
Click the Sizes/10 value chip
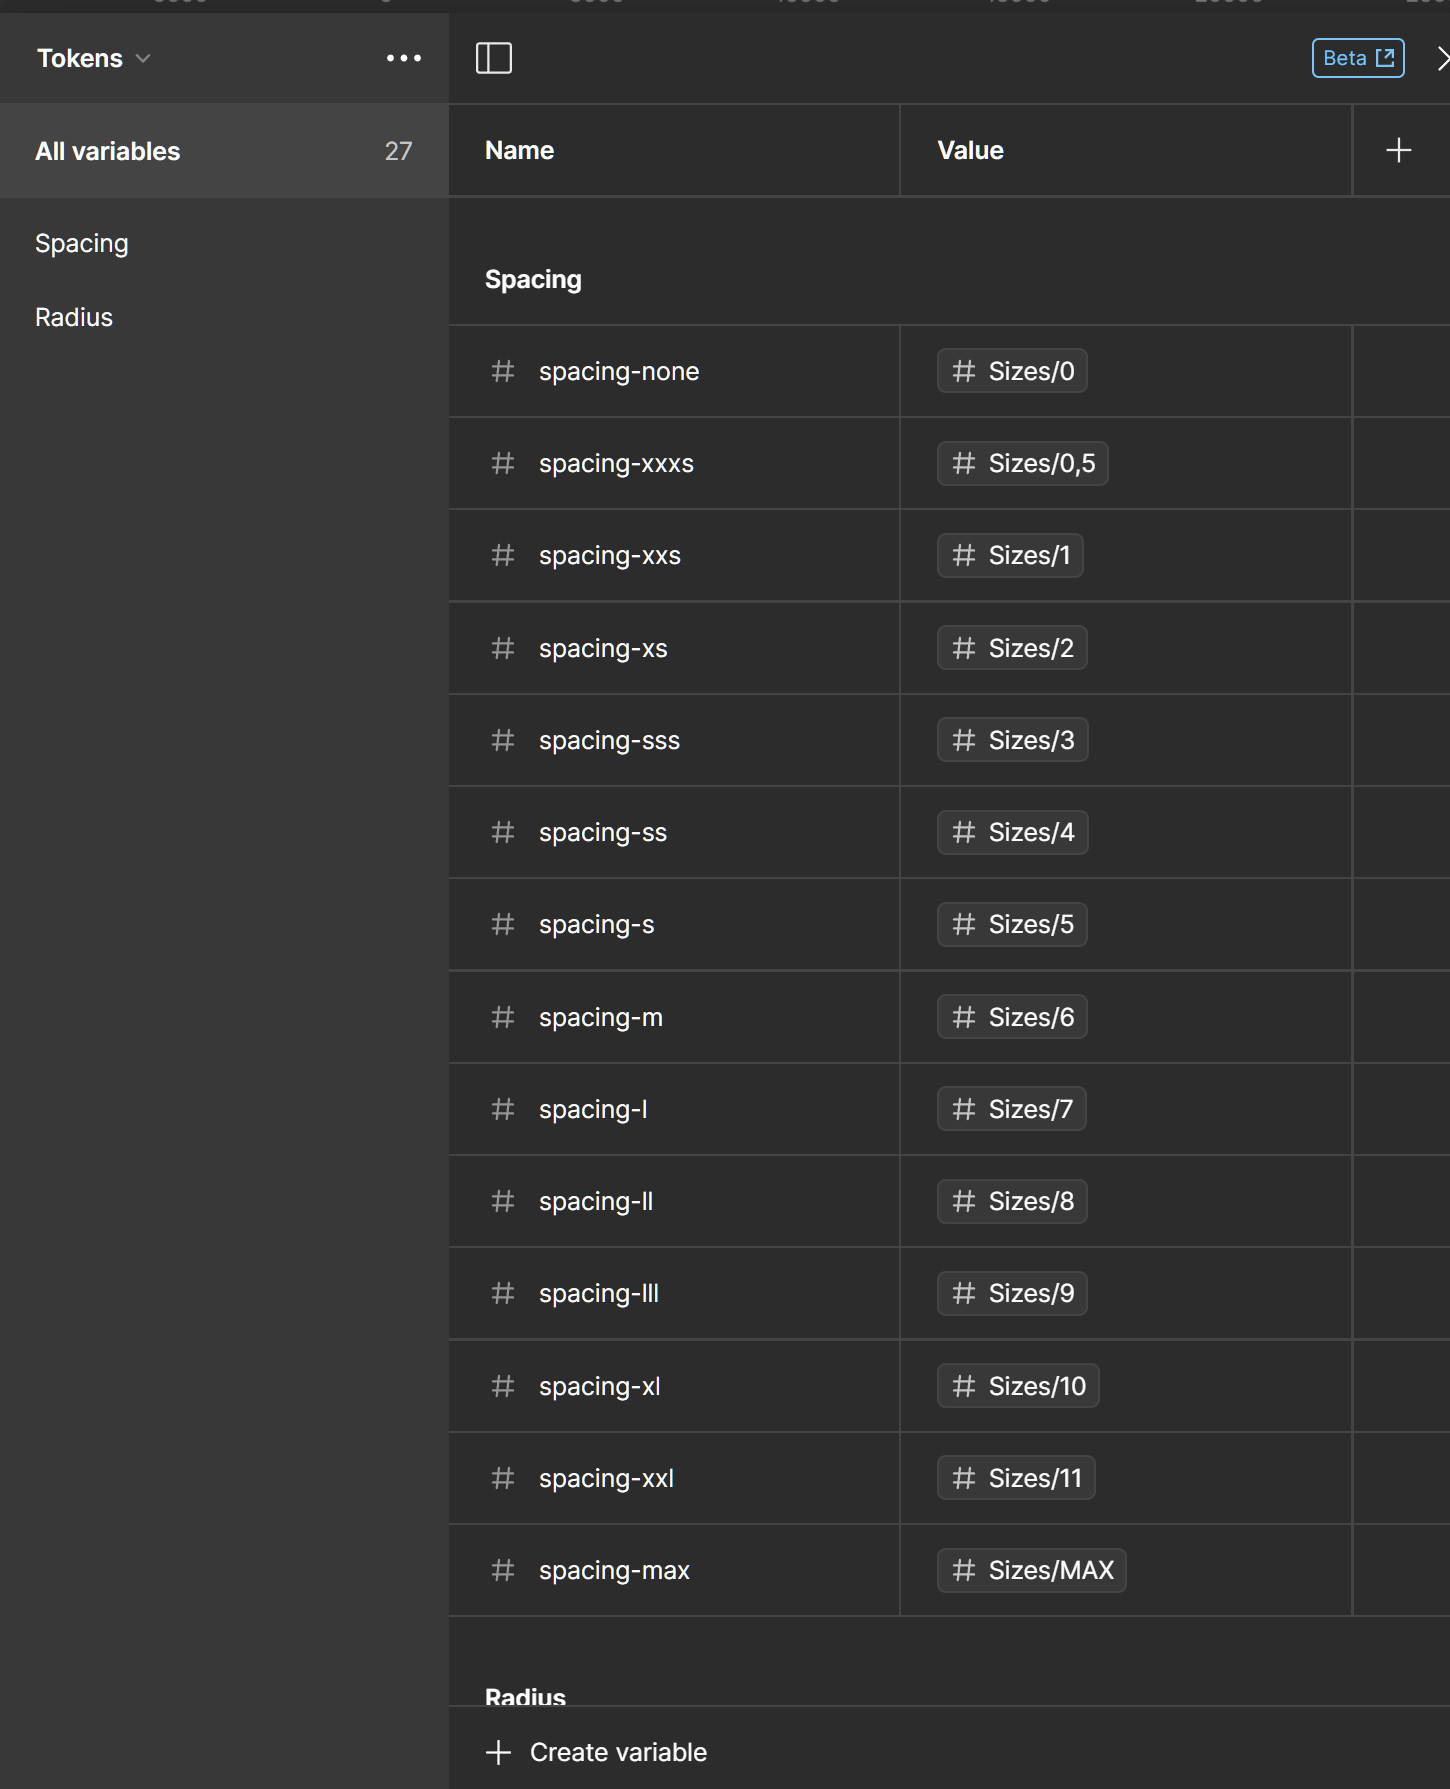[x=1018, y=1386]
